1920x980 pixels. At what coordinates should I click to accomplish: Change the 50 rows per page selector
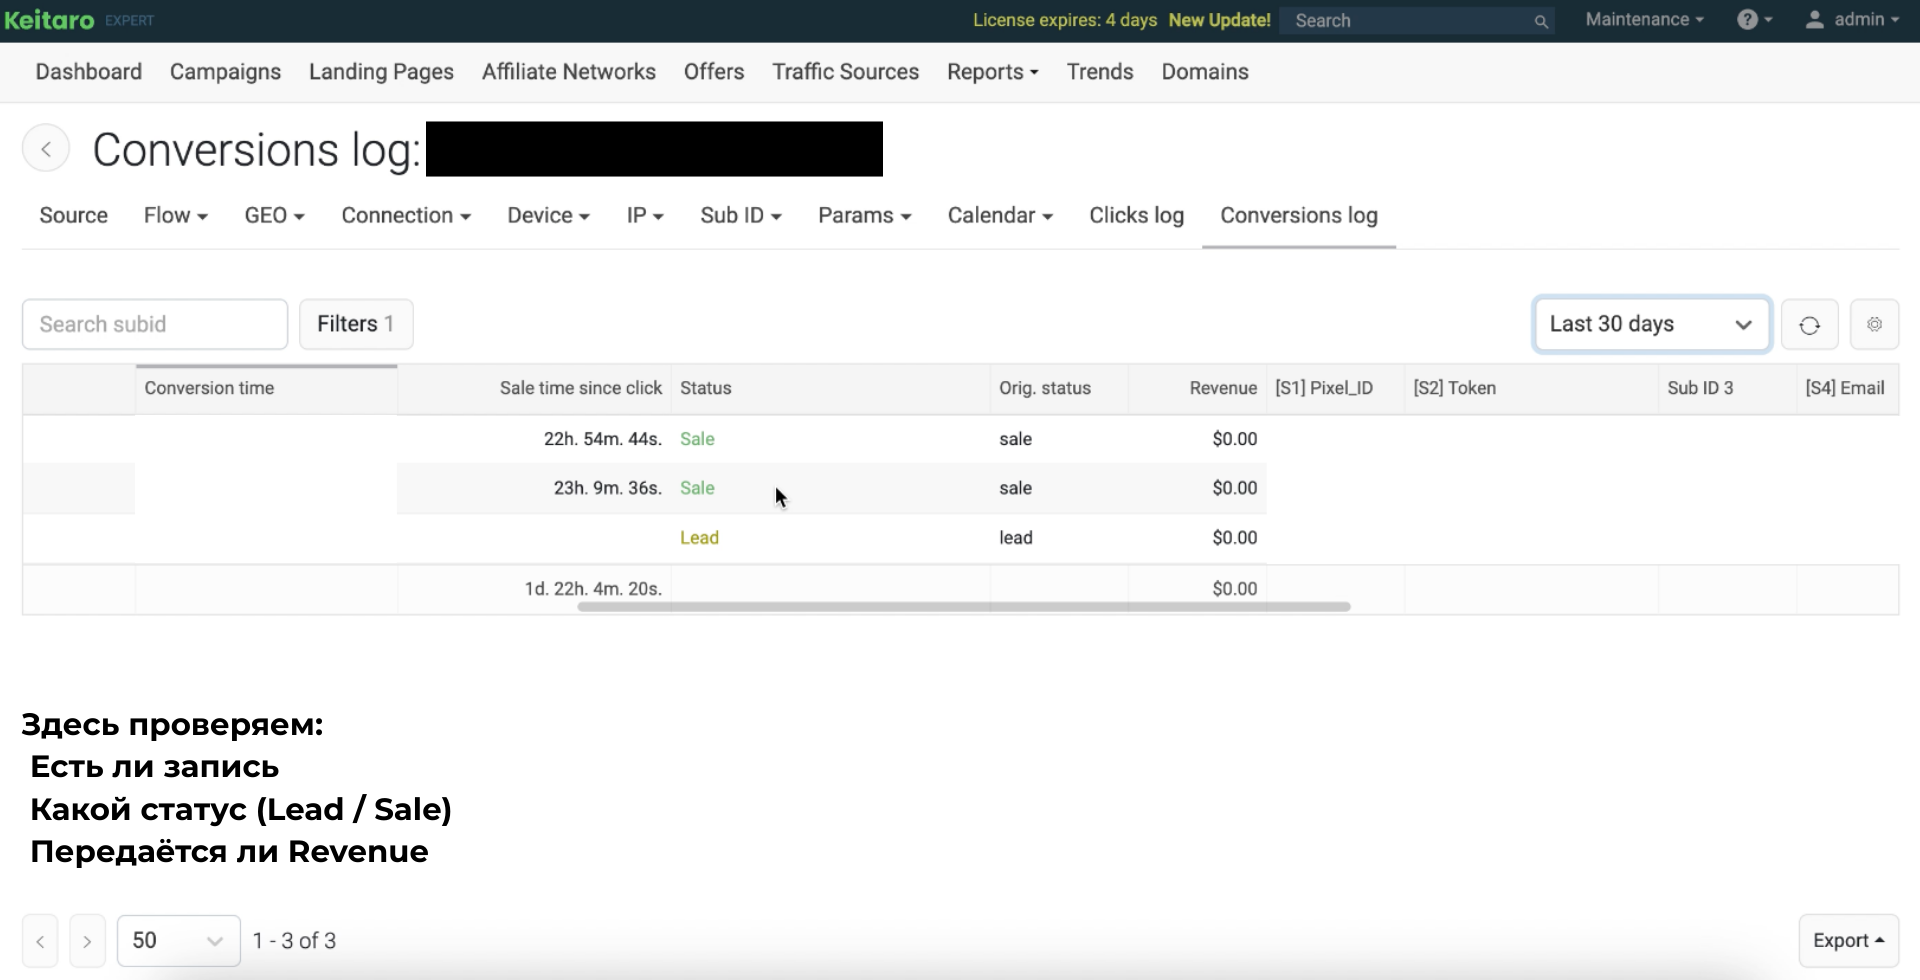pyautogui.click(x=178, y=941)
